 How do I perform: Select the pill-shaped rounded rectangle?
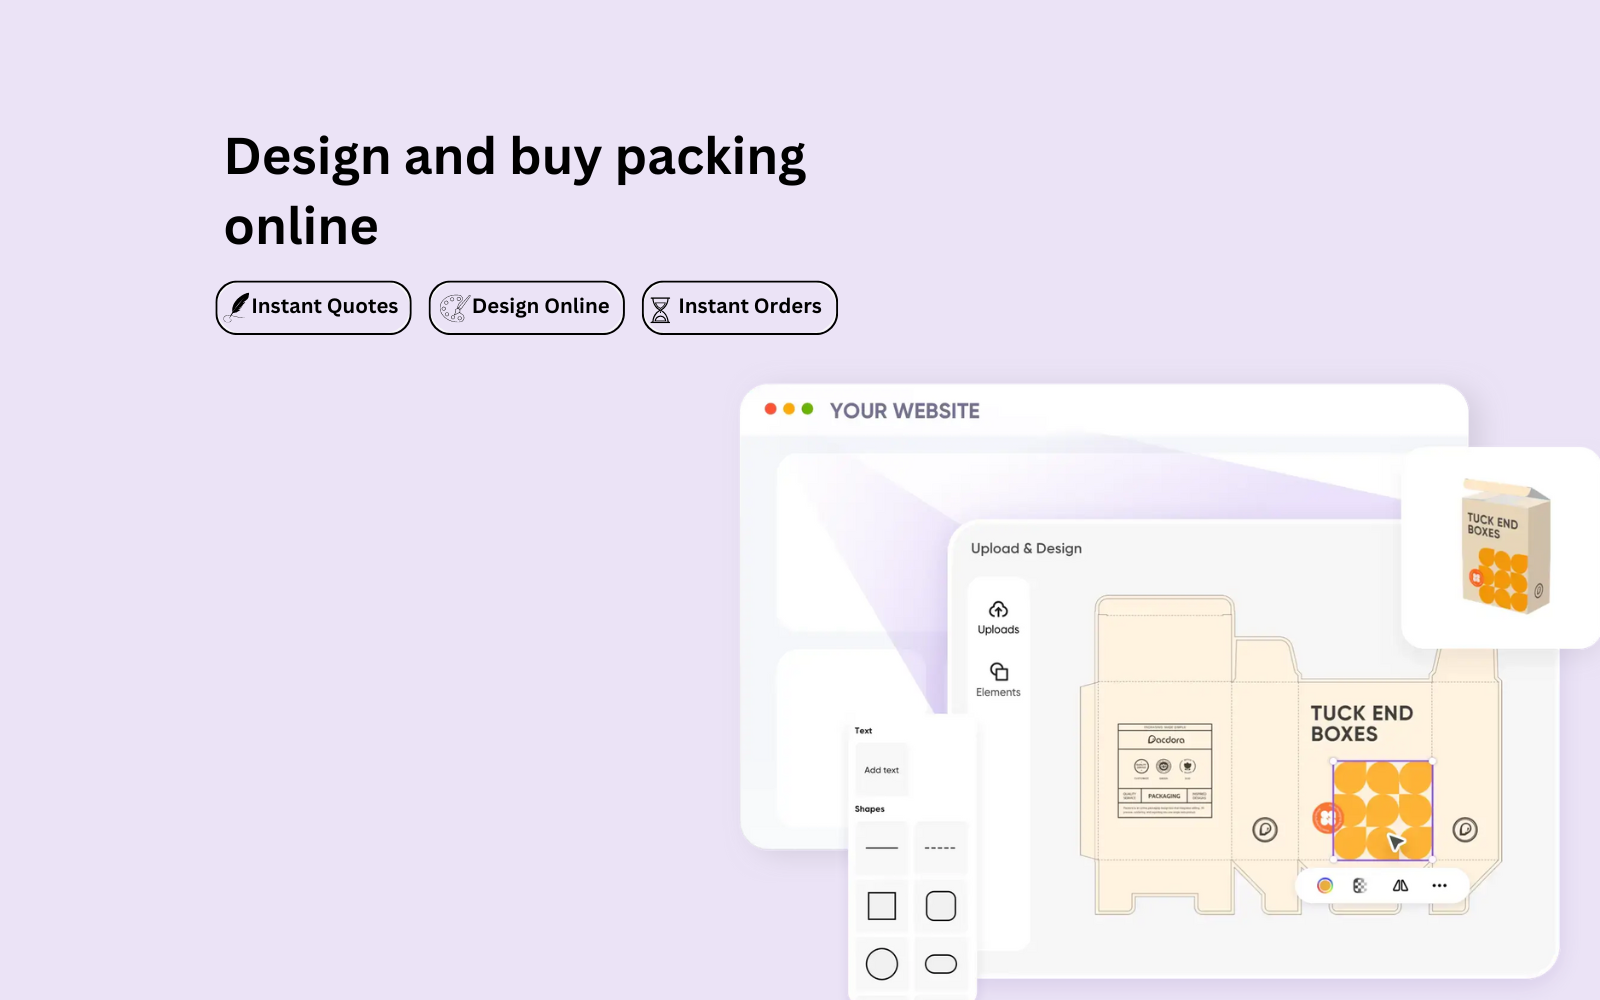tap(941, 964)
